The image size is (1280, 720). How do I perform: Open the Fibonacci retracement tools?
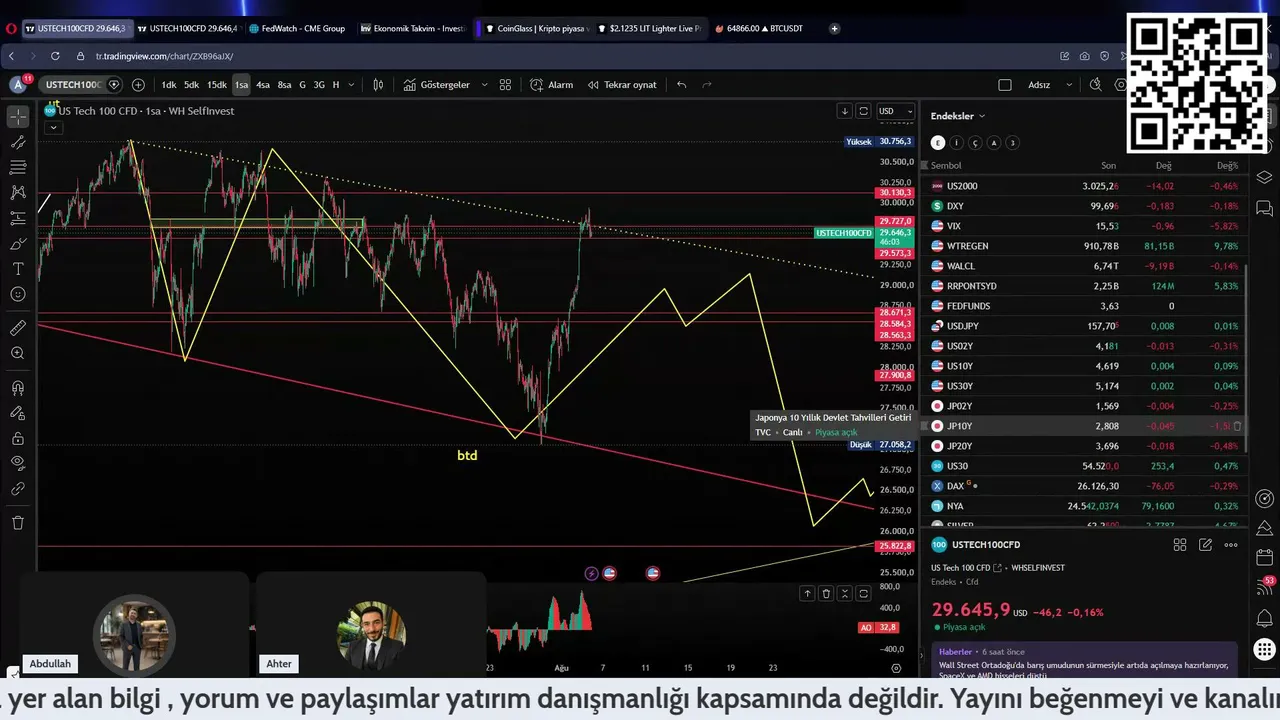(18, 167)
